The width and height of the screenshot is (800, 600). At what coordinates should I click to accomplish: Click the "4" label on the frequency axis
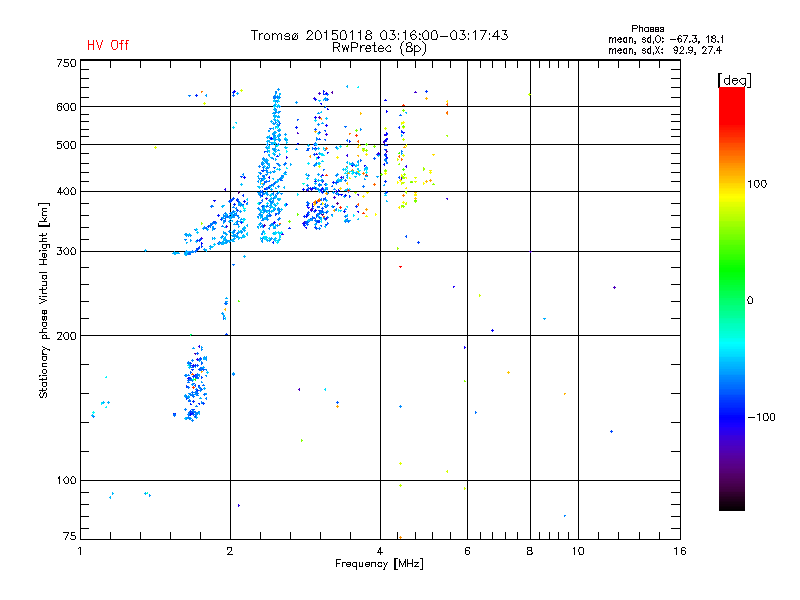point(380,551)
